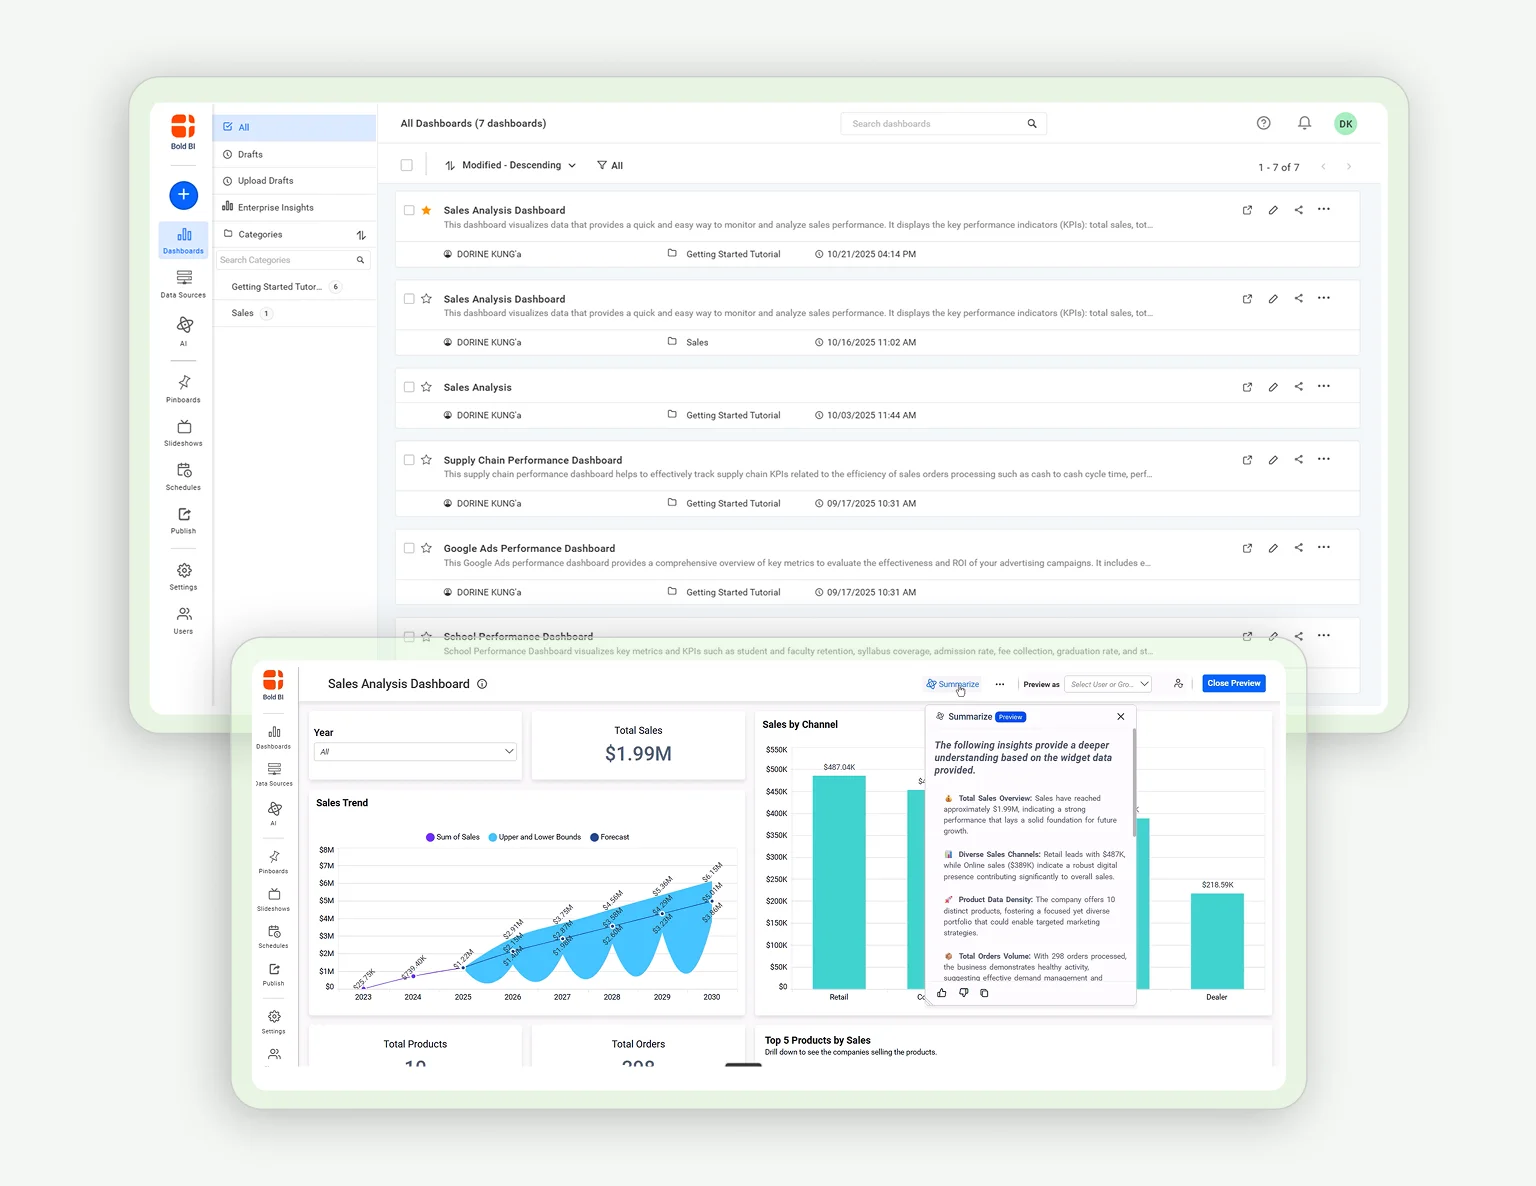1536x1186 pixels.
Task: Tick the select-all checkbox above the dashboard list
Action: pos(407,165)
